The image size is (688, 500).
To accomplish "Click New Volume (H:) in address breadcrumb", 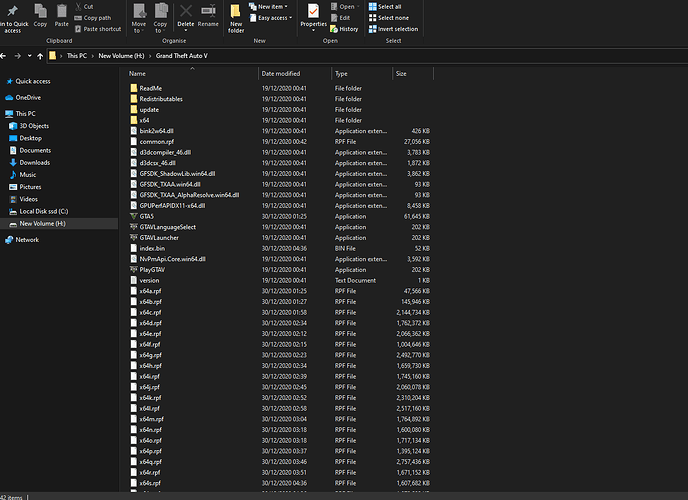I will click(121, 56).
